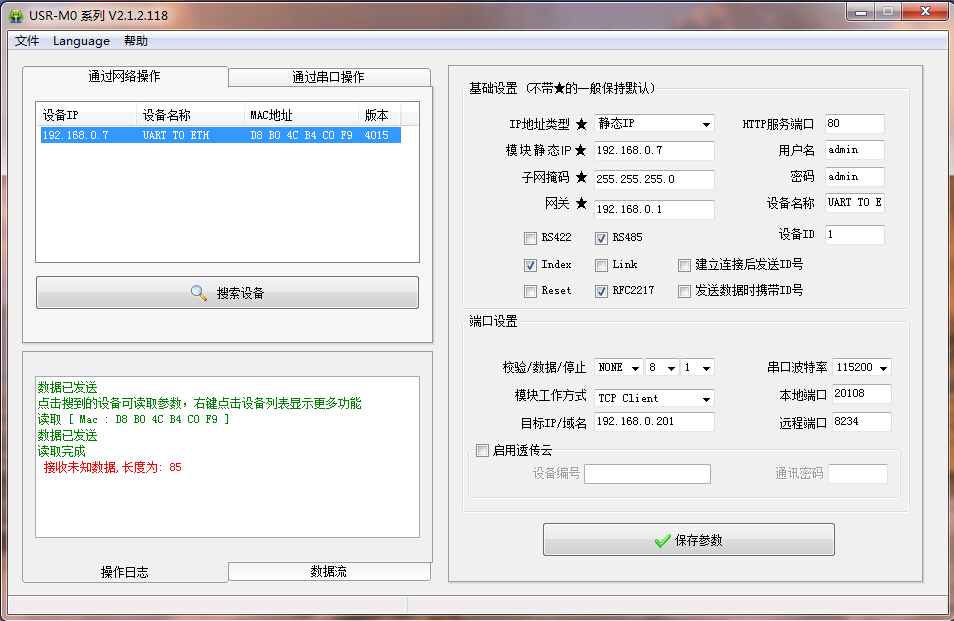Viewport: 954px width, 621px height.
Task: Enable the Link checkbox
Action: pyautogui.click(x=601, y=265)
